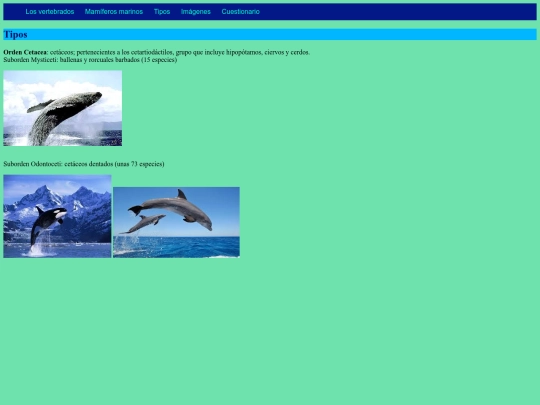Open the Los vertebrados menu link
This screenshot has height=405, width=540.
click(x=50, y=12)
